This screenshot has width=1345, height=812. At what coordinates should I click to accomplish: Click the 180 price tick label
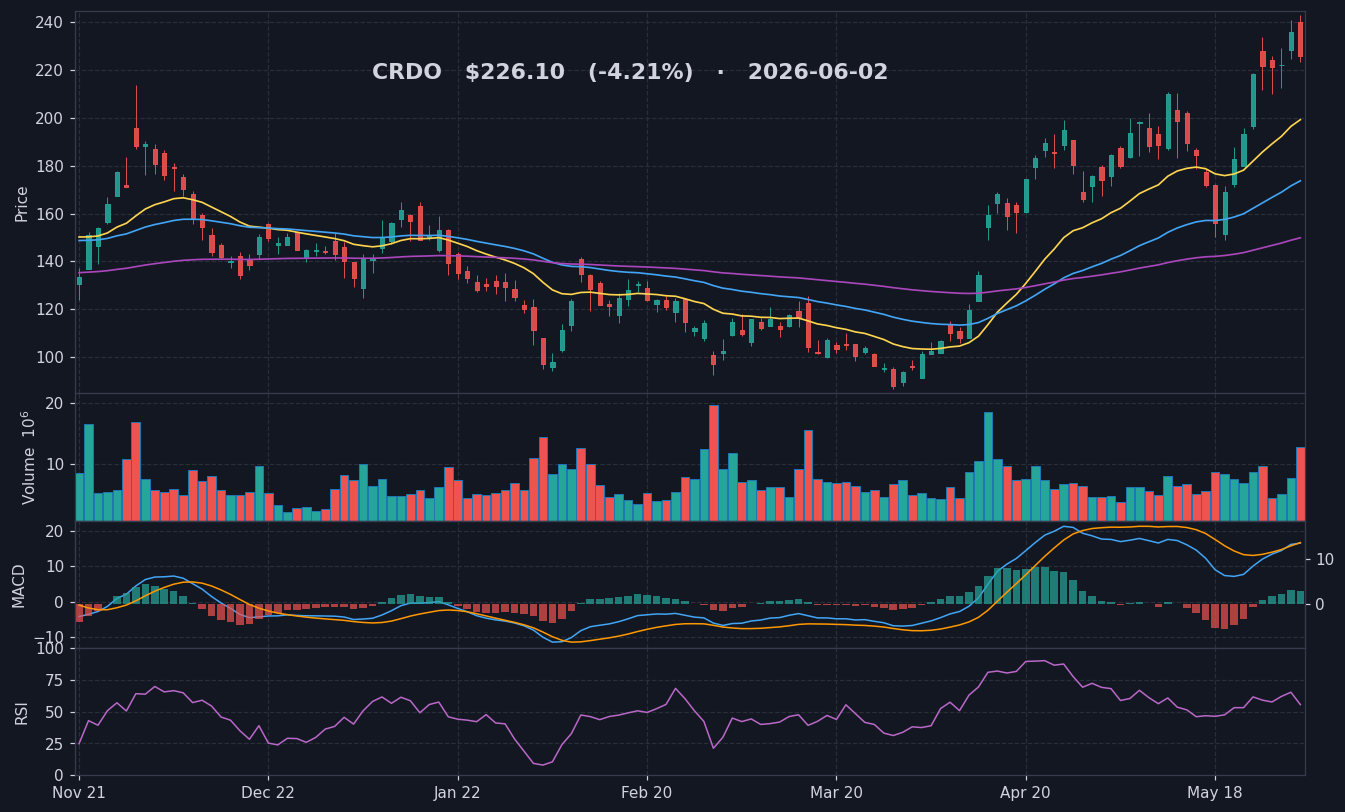[48, 166]
